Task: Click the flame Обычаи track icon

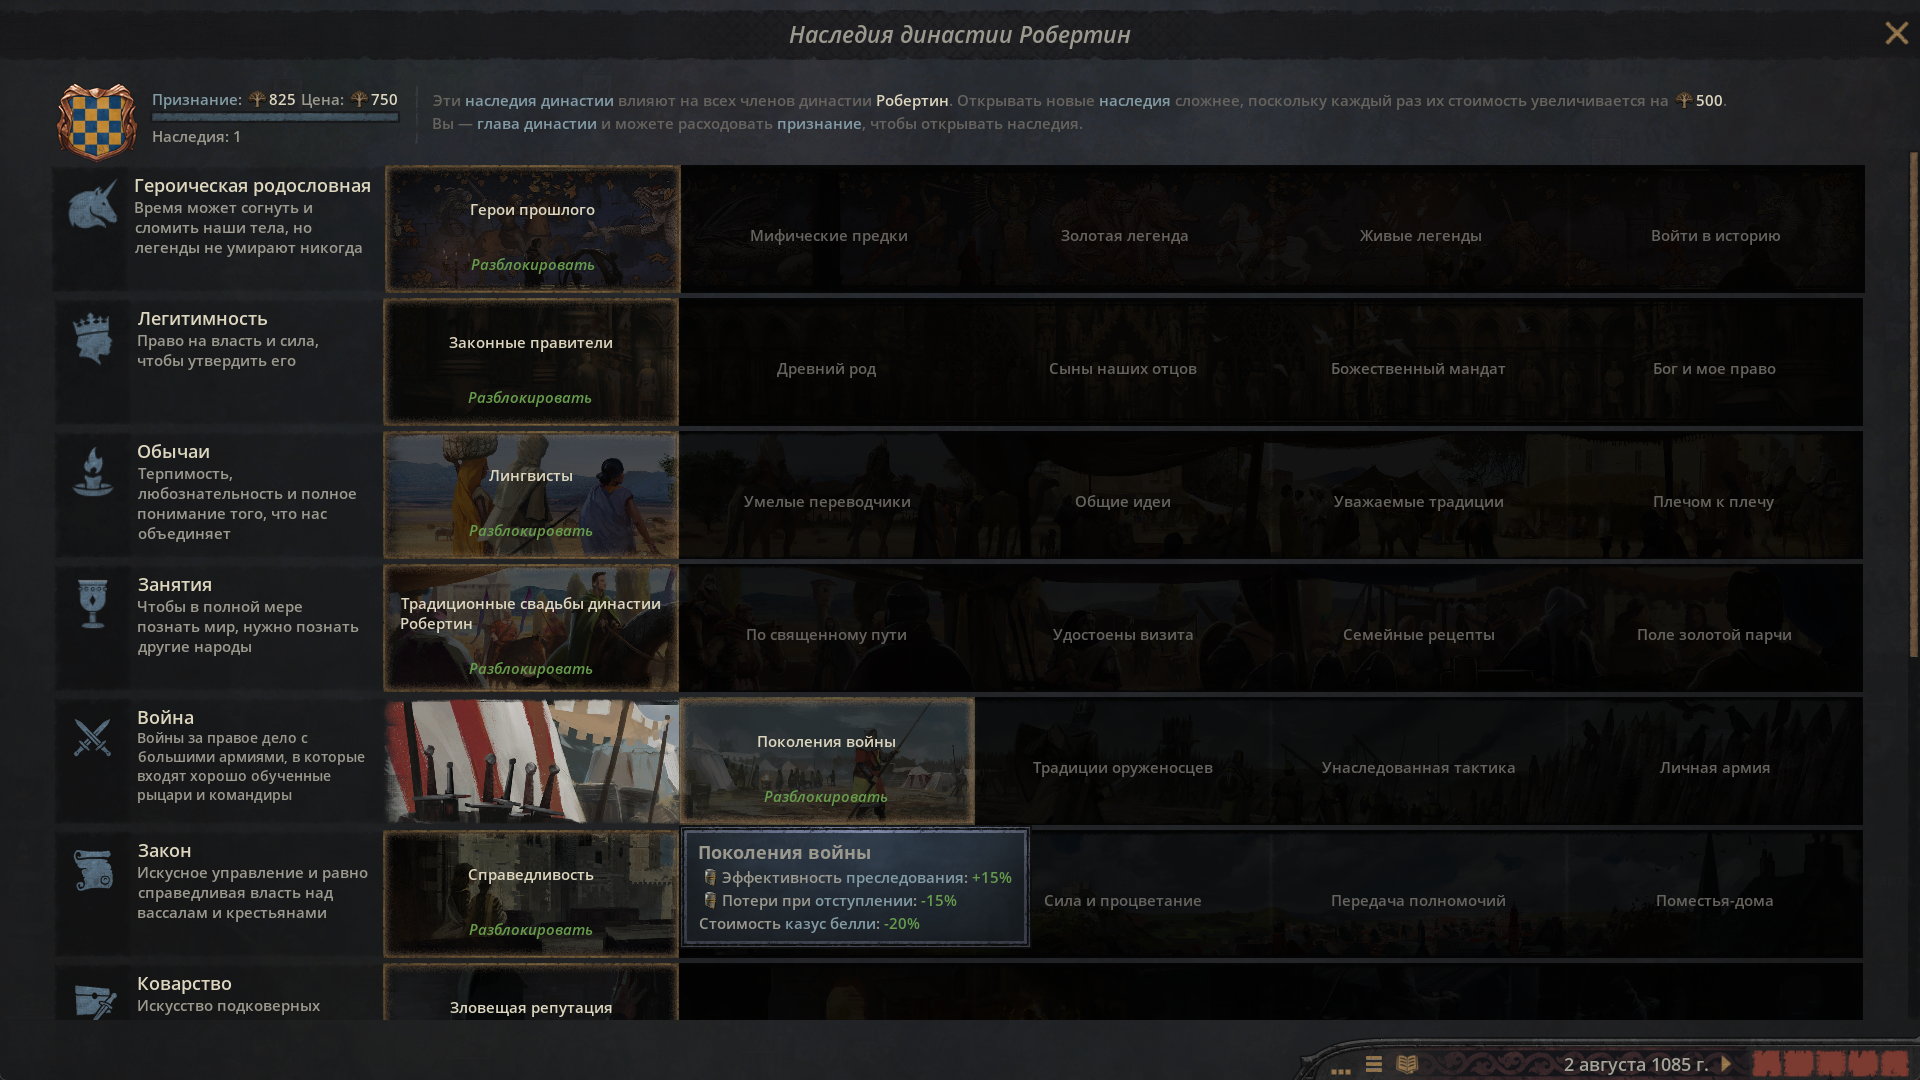Action: (x=92, y=471)
